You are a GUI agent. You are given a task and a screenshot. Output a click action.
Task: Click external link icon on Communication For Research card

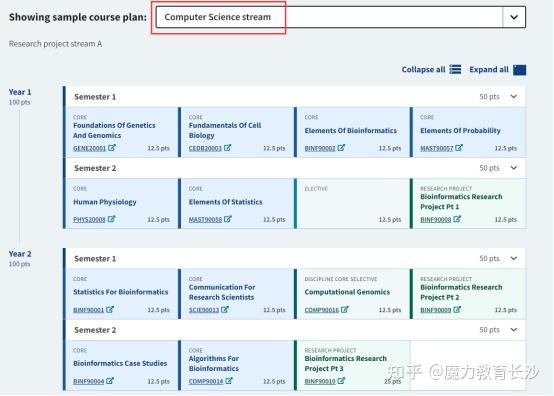(225, 309)
